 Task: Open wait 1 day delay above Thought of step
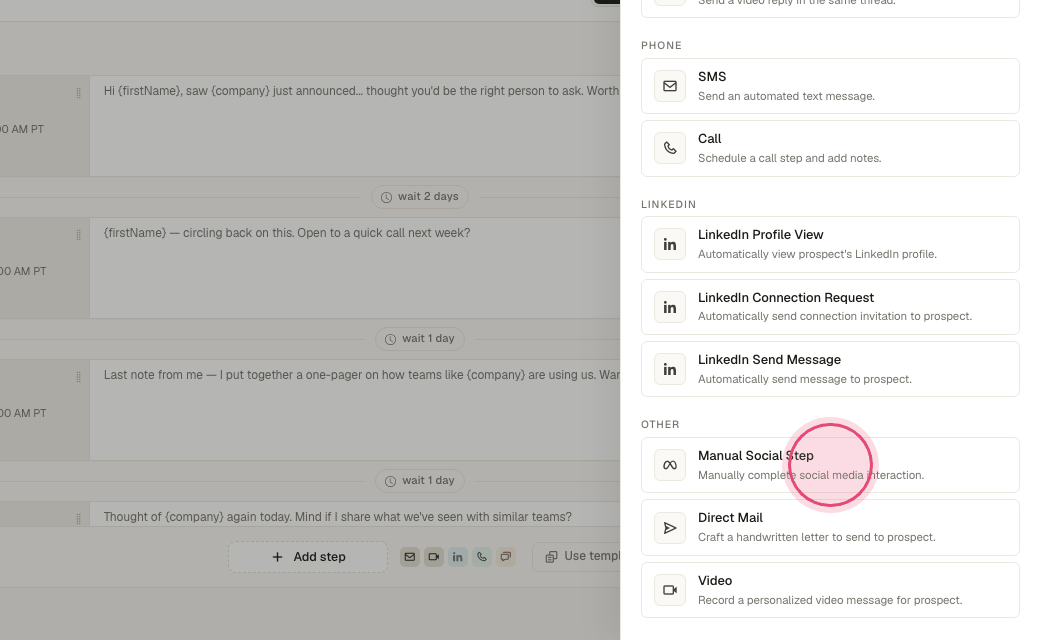420,481
